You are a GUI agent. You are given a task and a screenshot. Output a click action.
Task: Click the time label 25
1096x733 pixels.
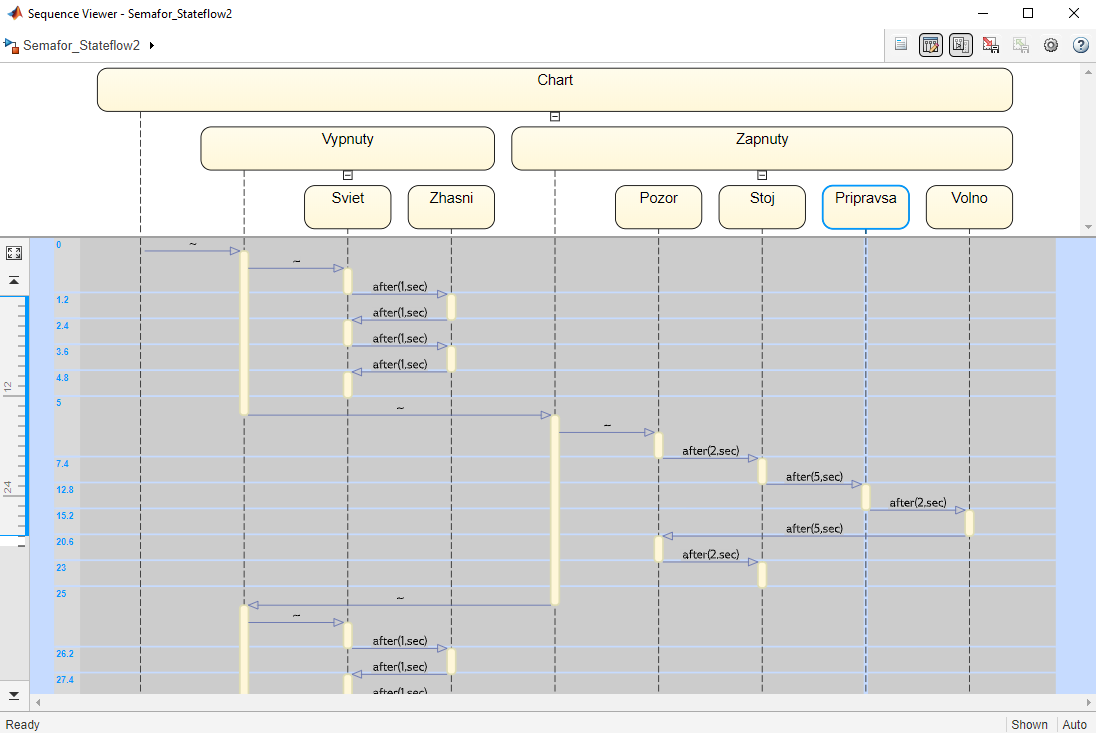(62, 593)
